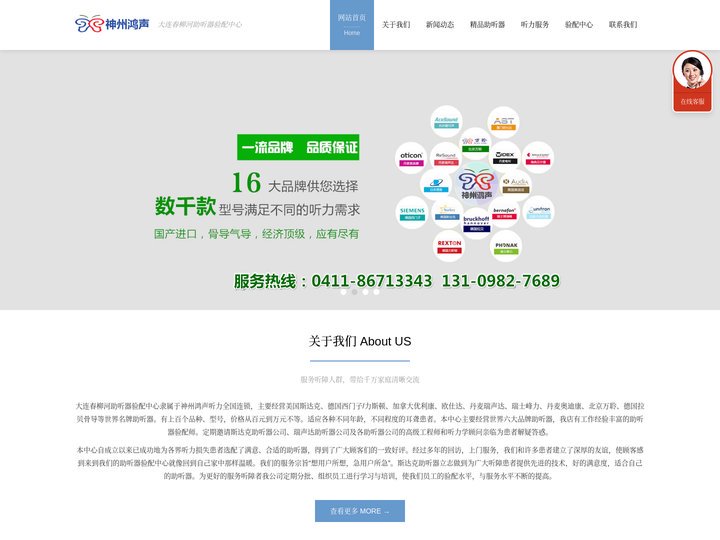This screenshot has height=540, width=720.
Task: Open the 在线客服 online chat label
Action: coord(692,101)
